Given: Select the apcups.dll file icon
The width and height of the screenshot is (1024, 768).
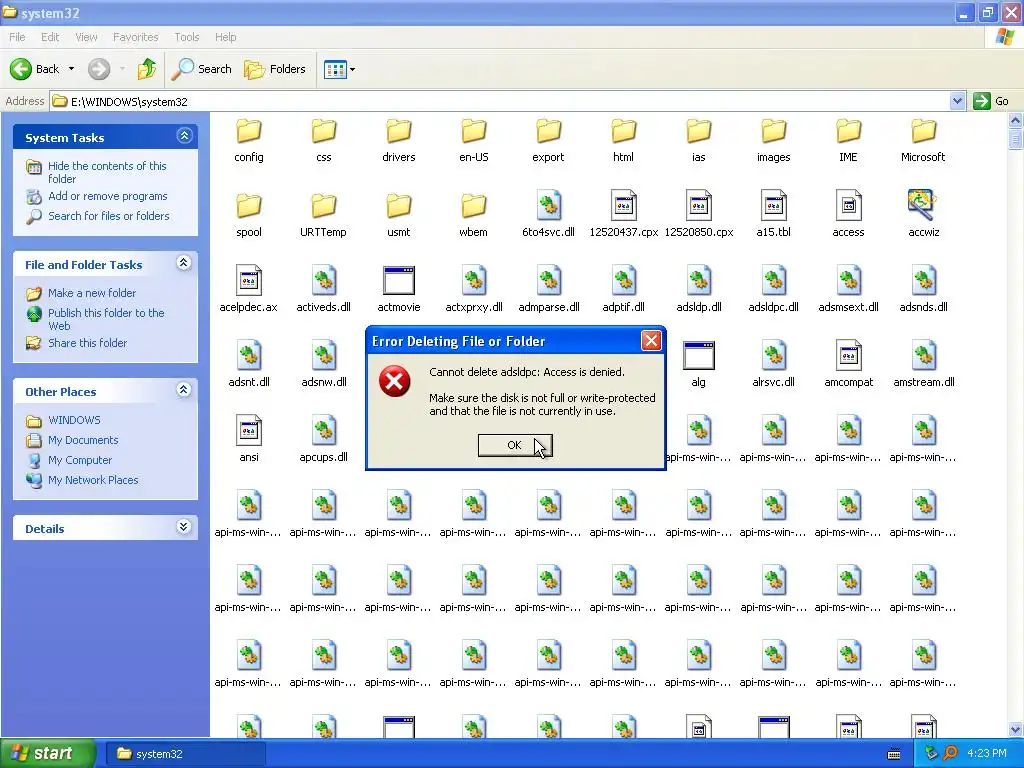Looking at the screenshot, I should (x=324, y=431).
